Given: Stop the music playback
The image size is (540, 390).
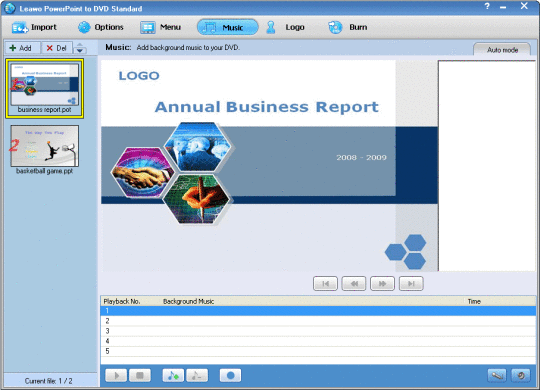Looking at the screenshot, I should pos(140,376).
